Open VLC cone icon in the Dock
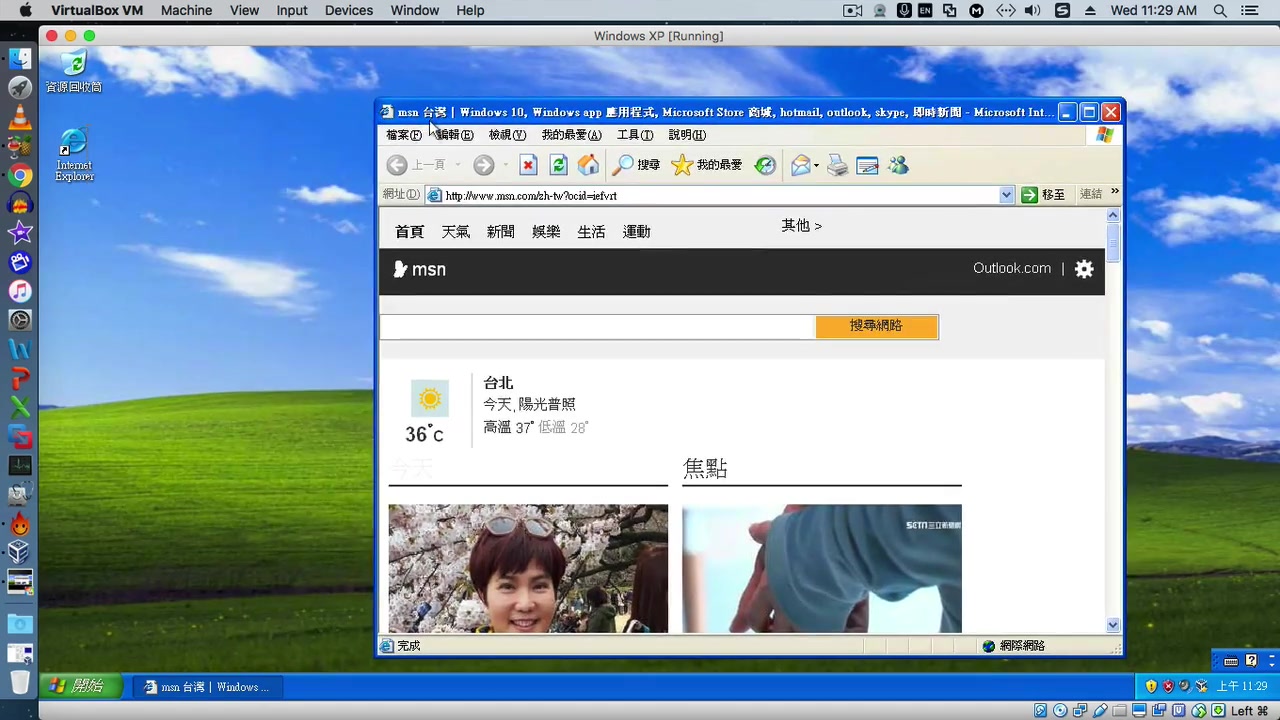This screenshot has height=720, width=1280. 20,118
